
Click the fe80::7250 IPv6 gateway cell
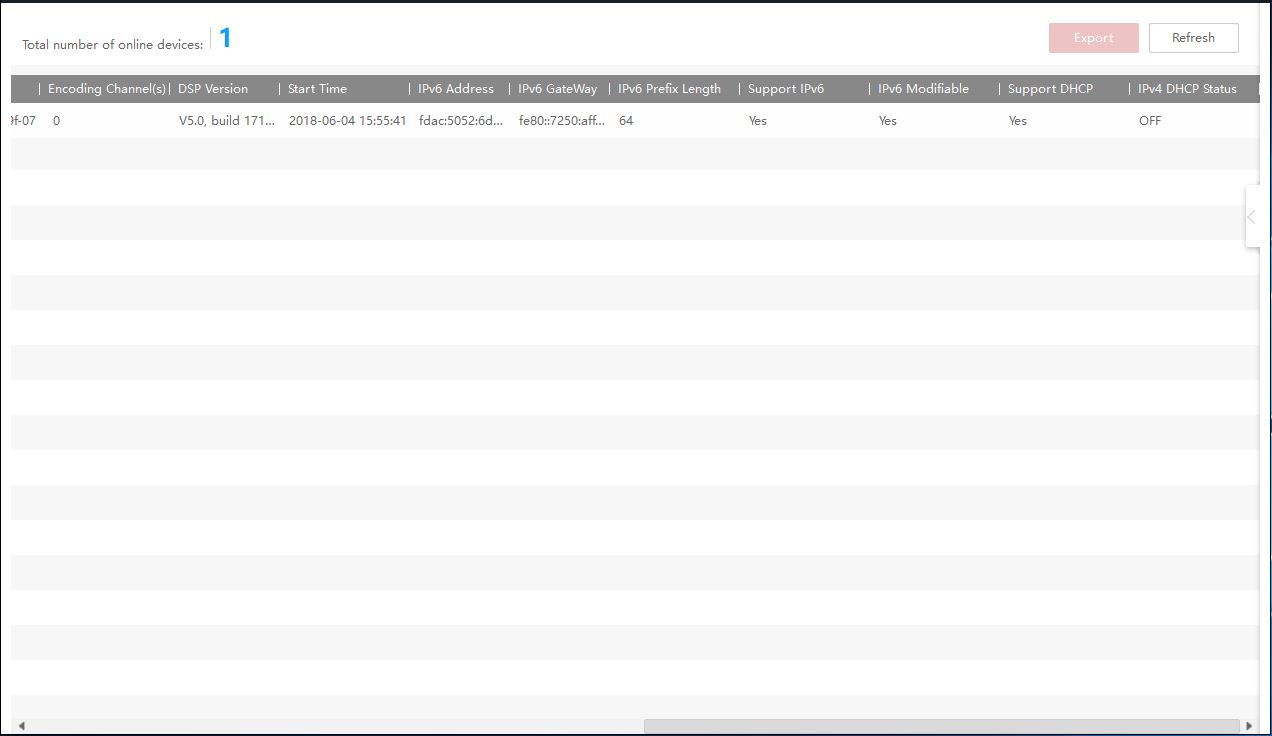point(561,121)
